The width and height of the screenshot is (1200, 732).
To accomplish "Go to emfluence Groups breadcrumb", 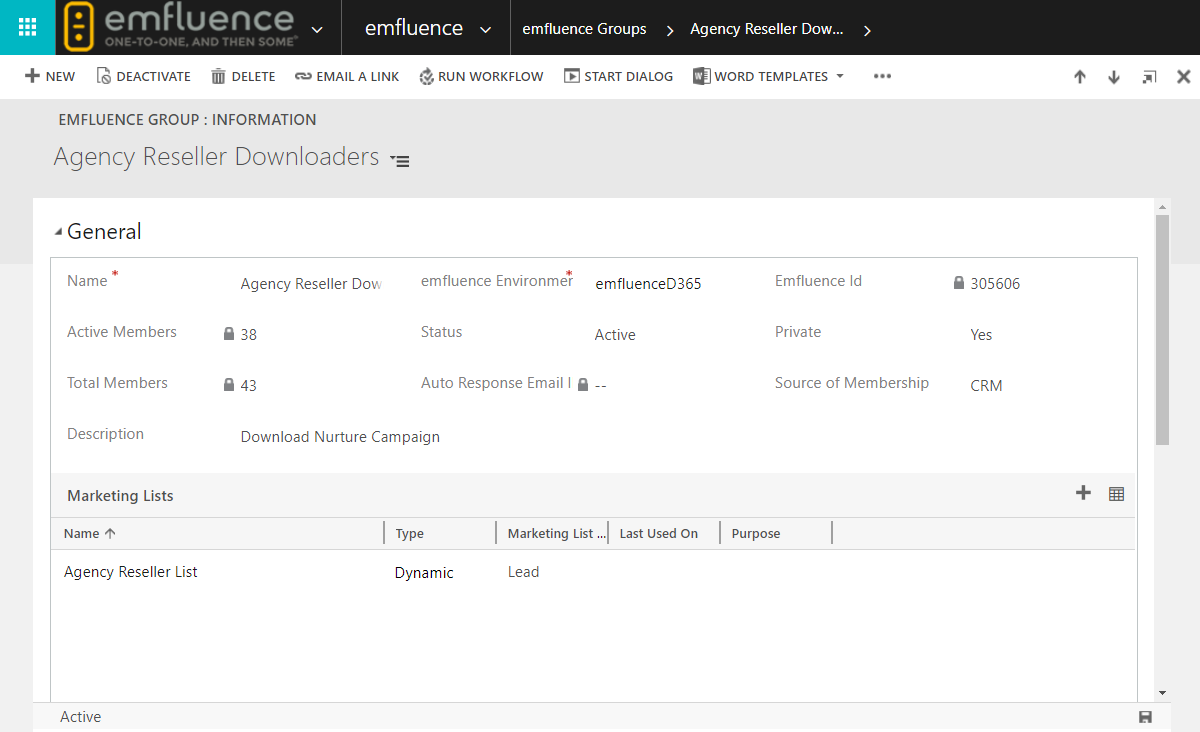I will tap(584, 29).
